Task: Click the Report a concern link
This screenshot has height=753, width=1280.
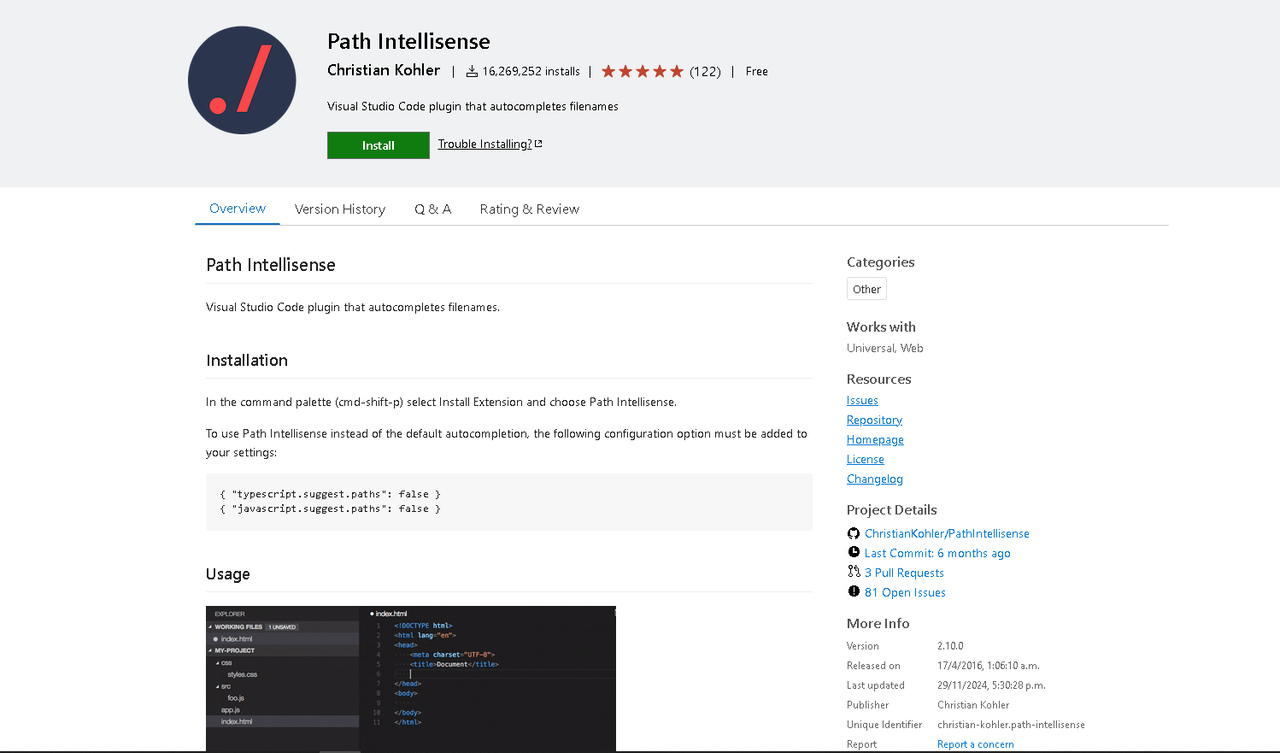Action: tap(975, 744)
